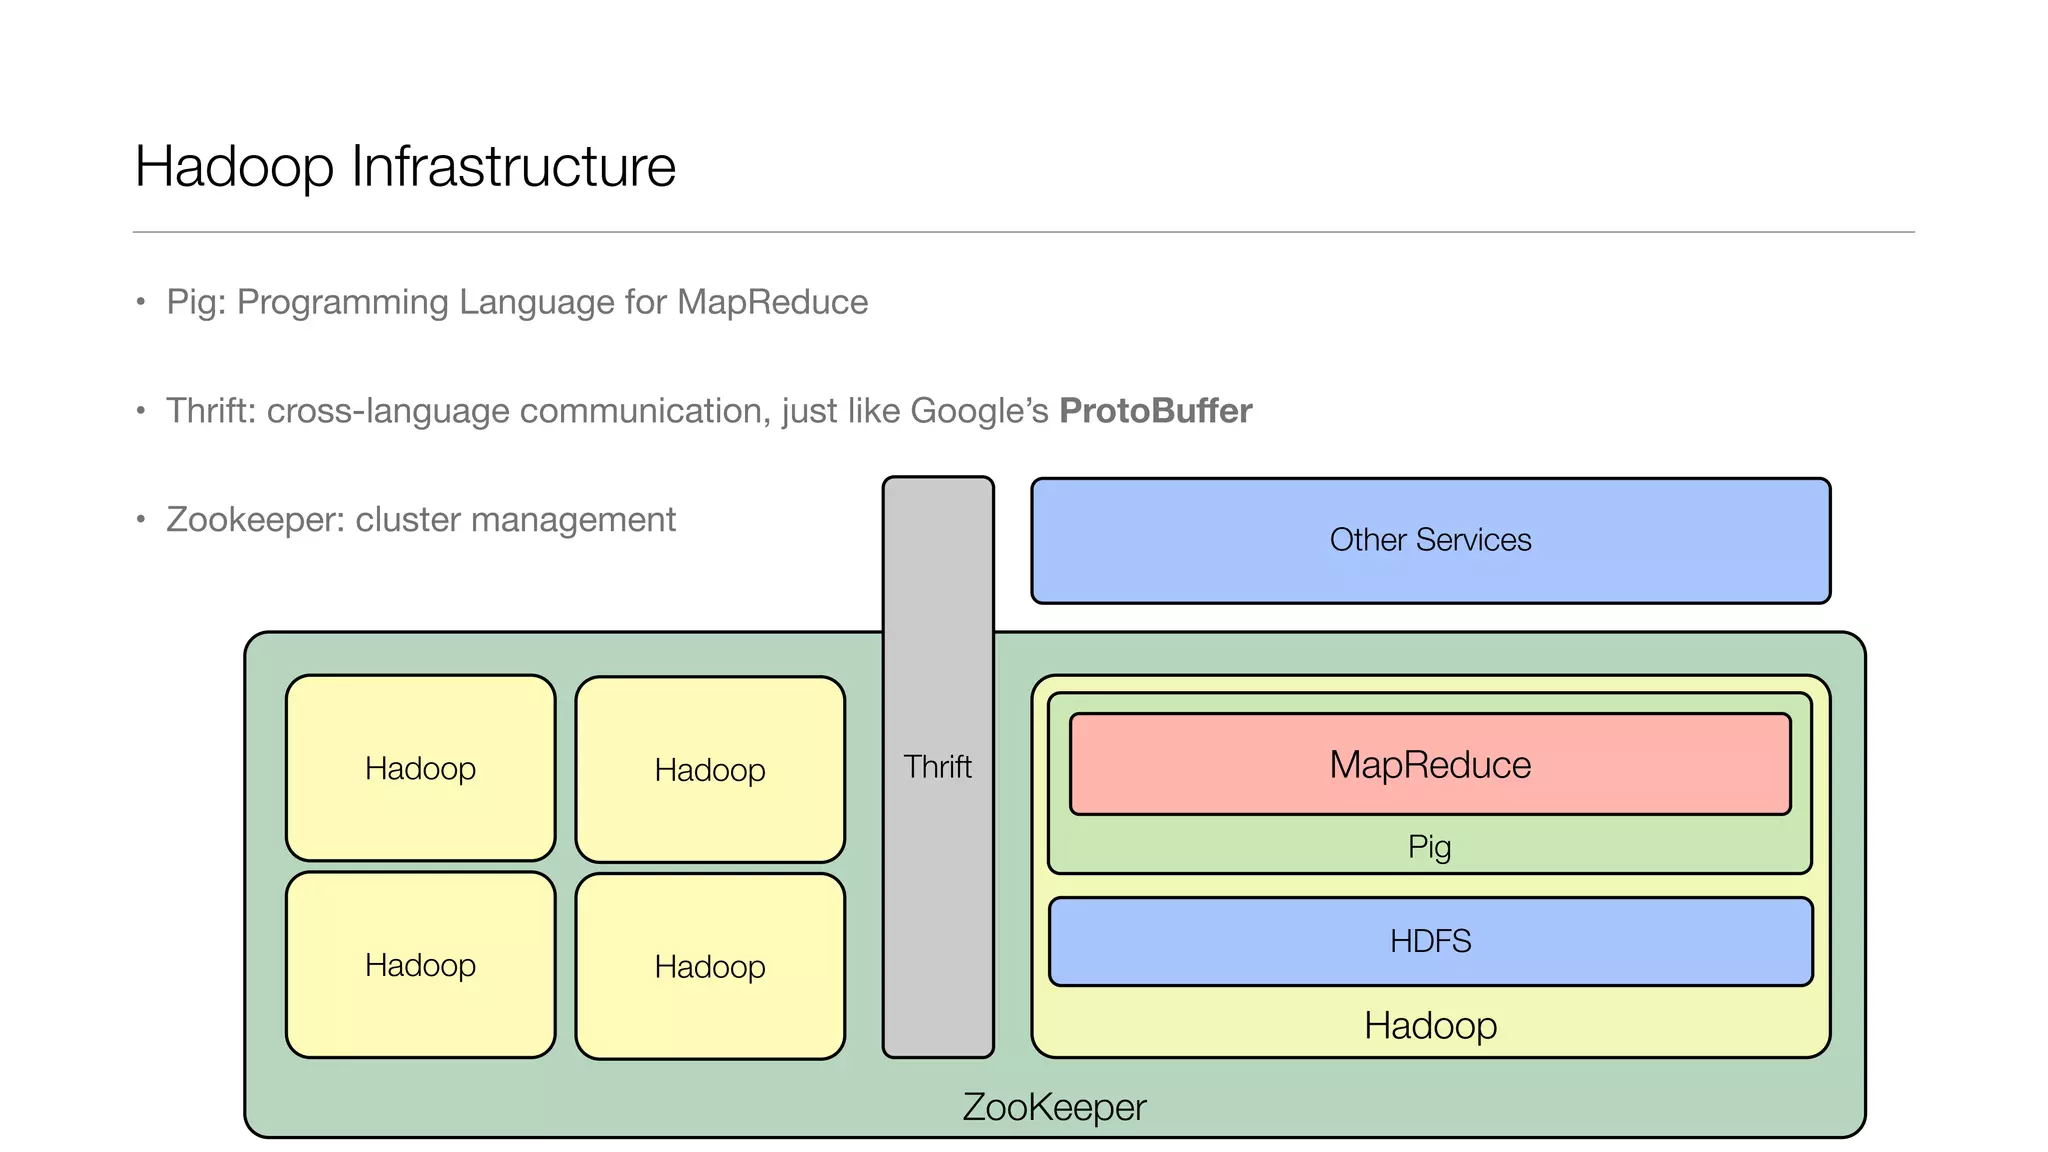Click the bullet dot before Zookeeper line
Viewport: 2048px width, 1152px height.
point(141,520)
